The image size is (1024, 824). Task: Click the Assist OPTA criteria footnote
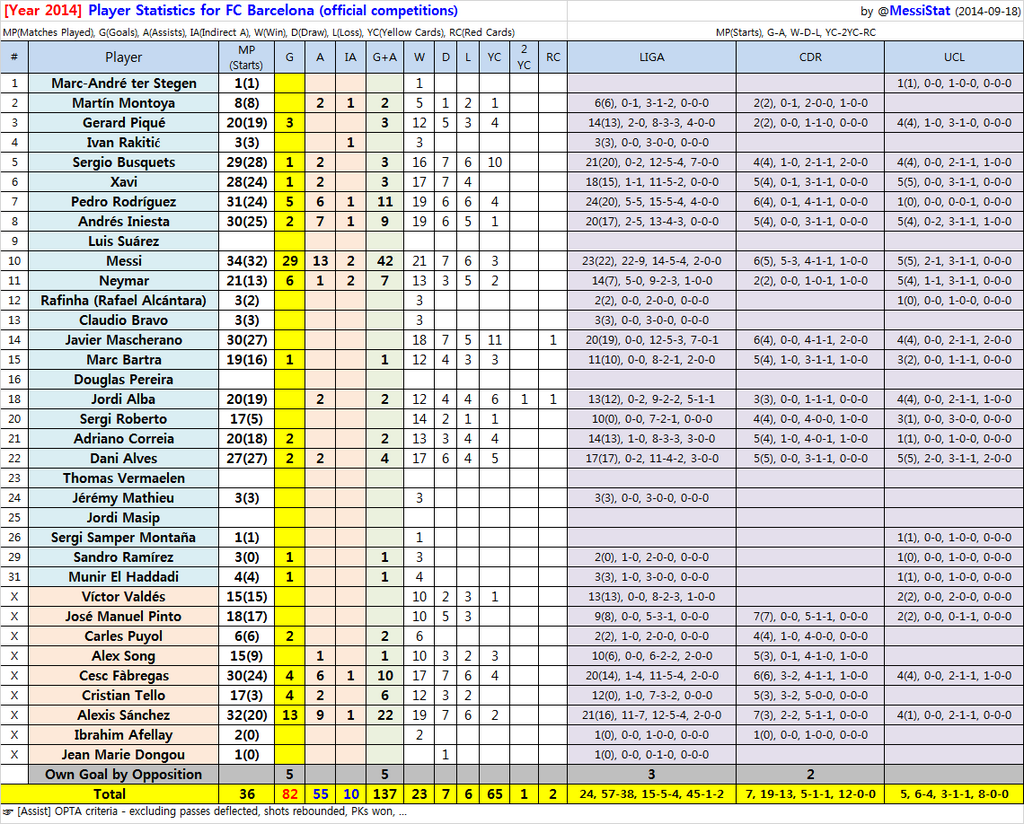(208, 813)
